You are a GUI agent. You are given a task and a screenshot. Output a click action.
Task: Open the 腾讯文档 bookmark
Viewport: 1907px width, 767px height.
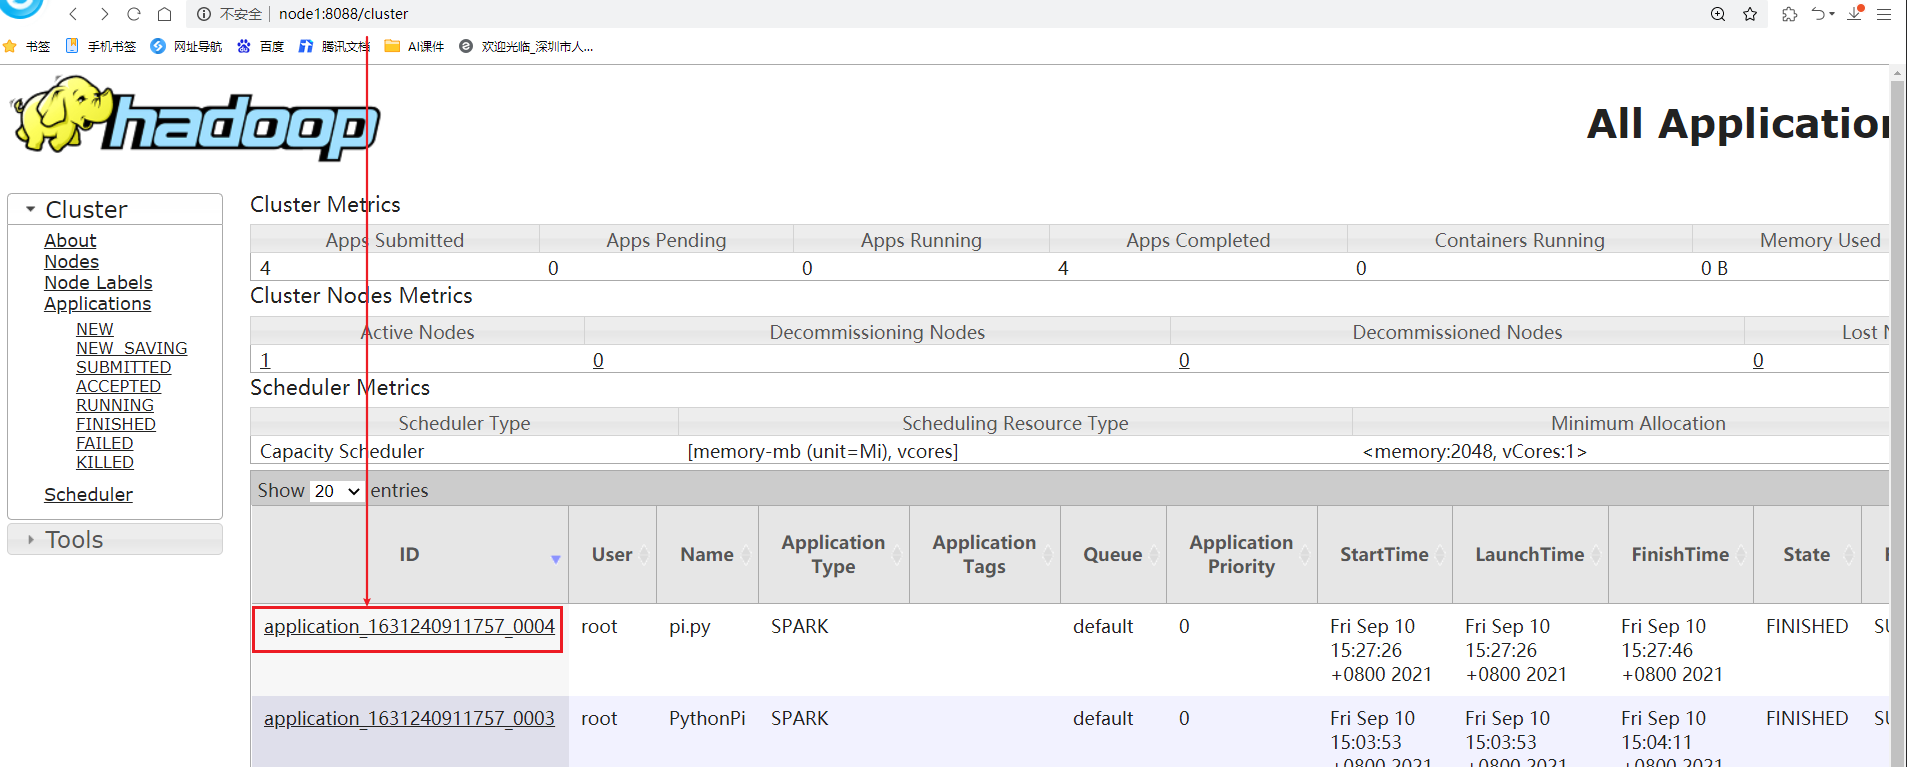pos(334,46)
